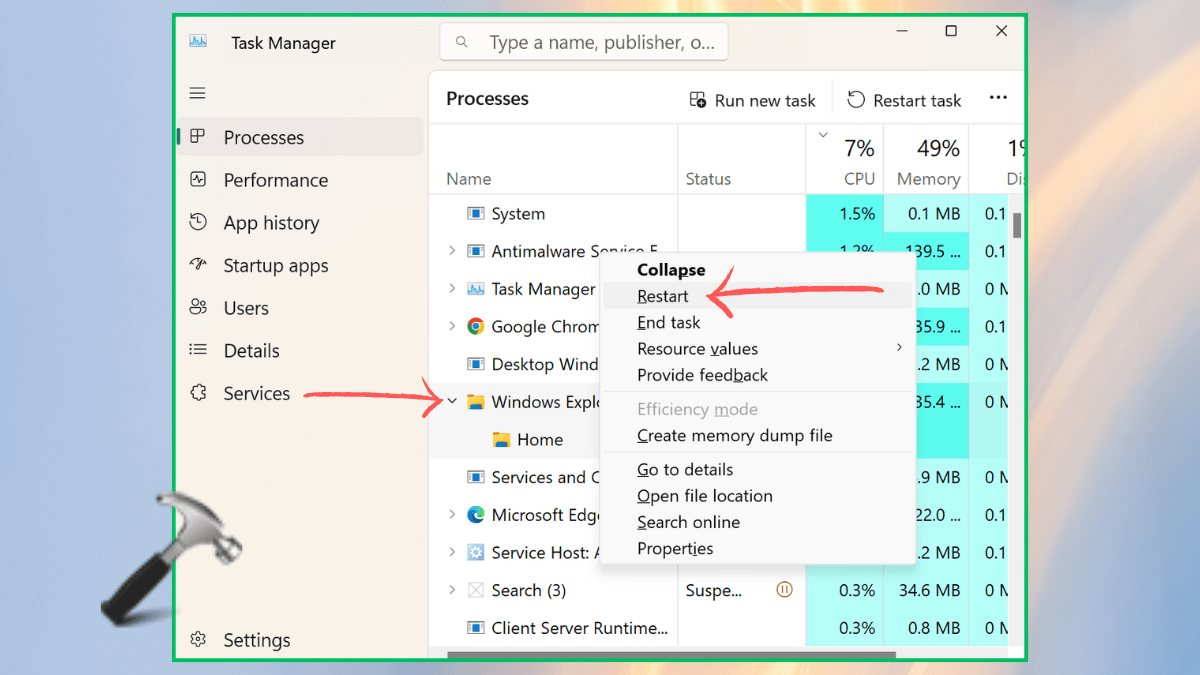Collapse the Windows Explorer tree chevron

point(453,401)
